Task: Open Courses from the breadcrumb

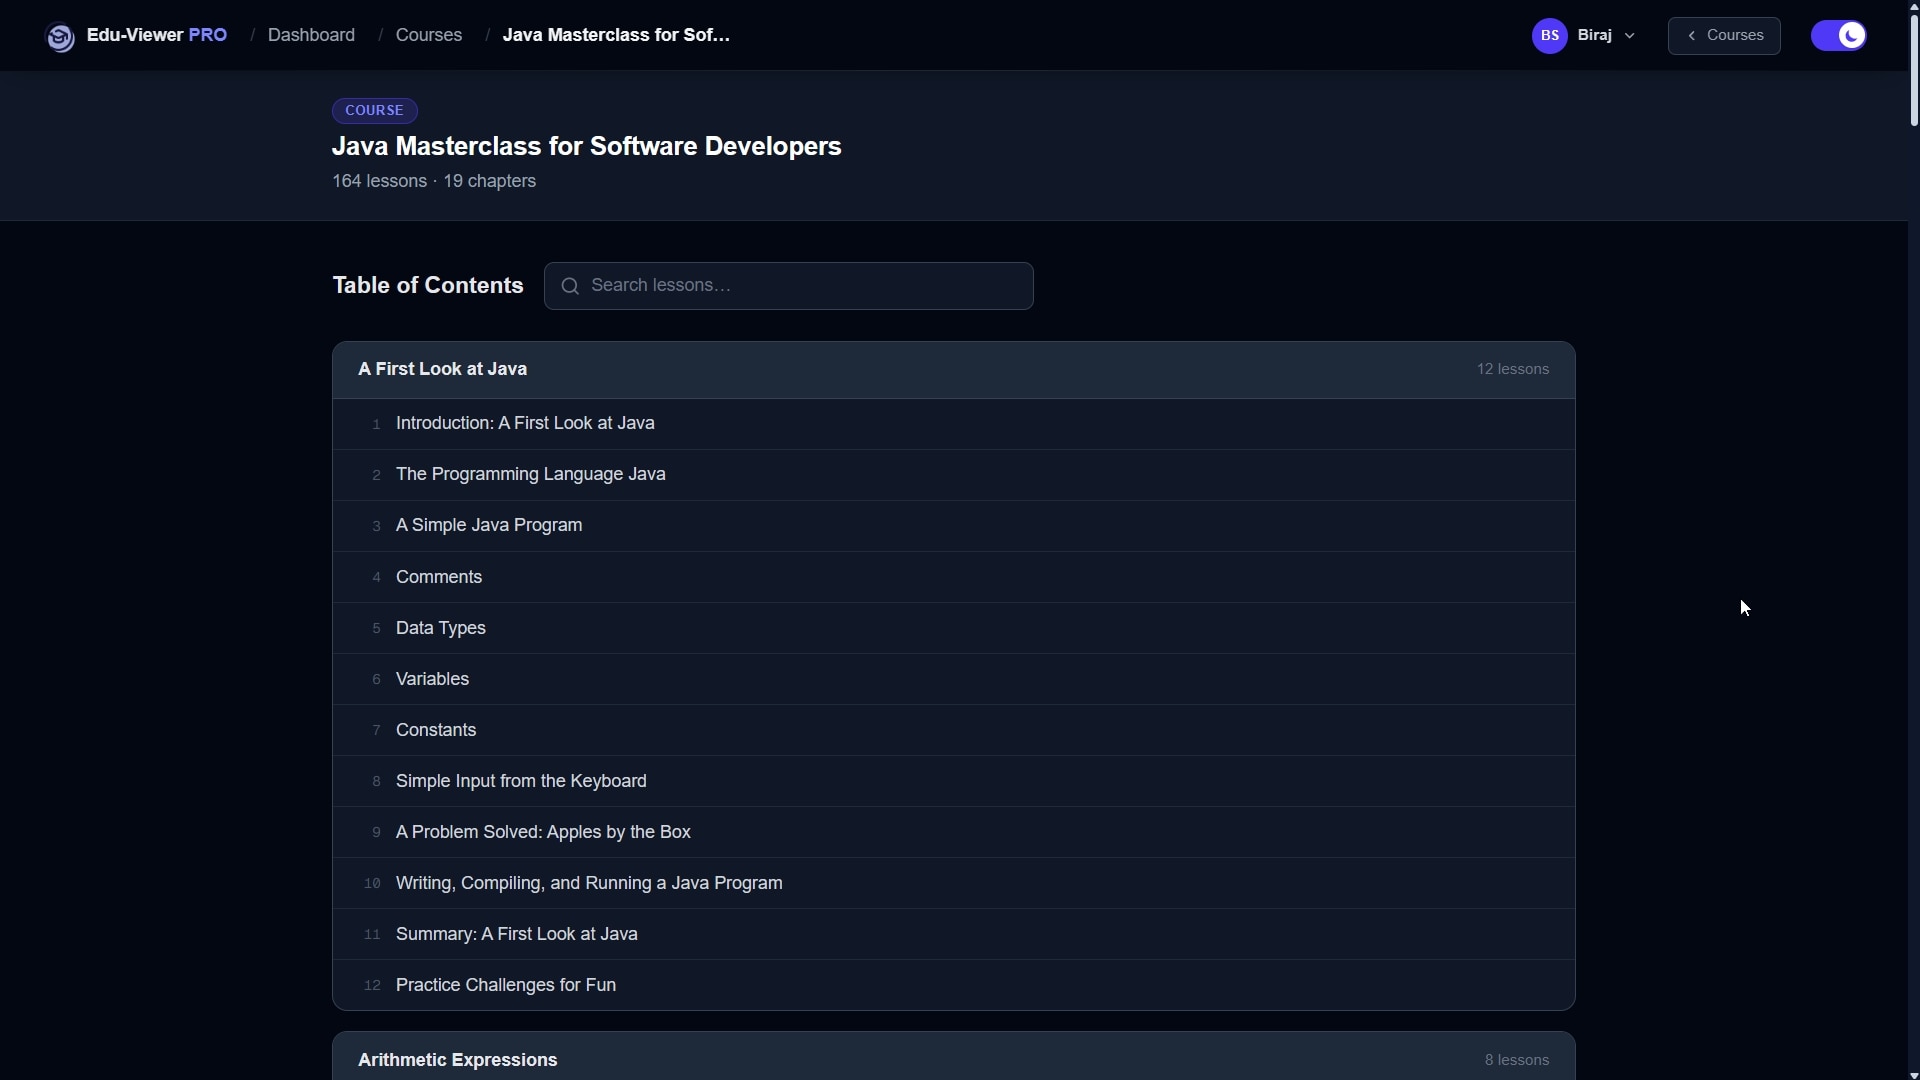Action: coord(428,35)
